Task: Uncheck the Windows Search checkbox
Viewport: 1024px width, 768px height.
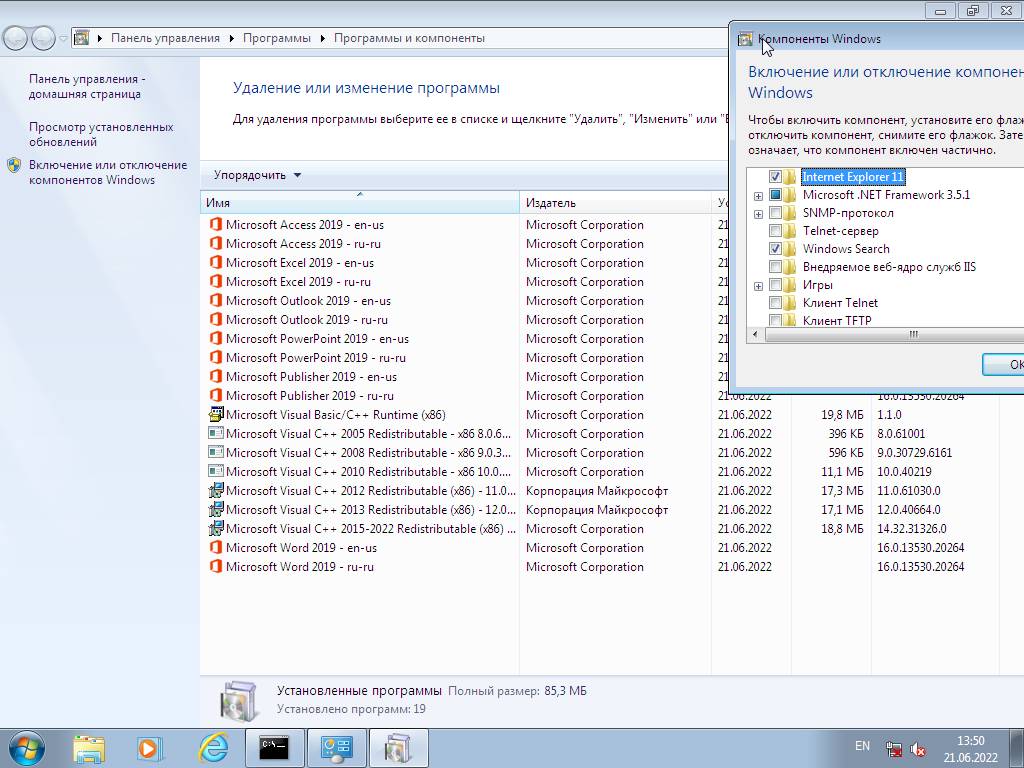Action: tap(775, 249)
